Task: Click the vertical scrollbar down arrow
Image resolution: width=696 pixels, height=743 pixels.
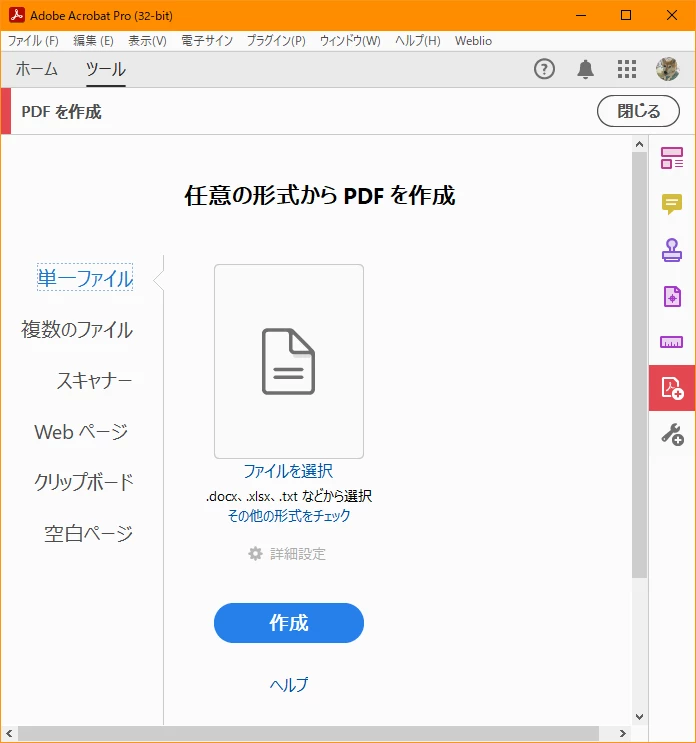Action: (x=639, y=717)
